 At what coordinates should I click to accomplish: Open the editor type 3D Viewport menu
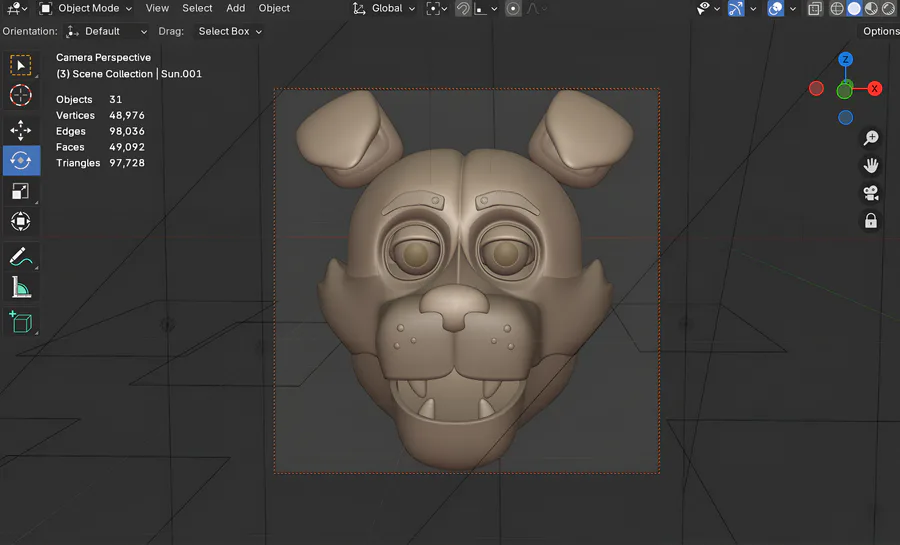coord(17,8)
